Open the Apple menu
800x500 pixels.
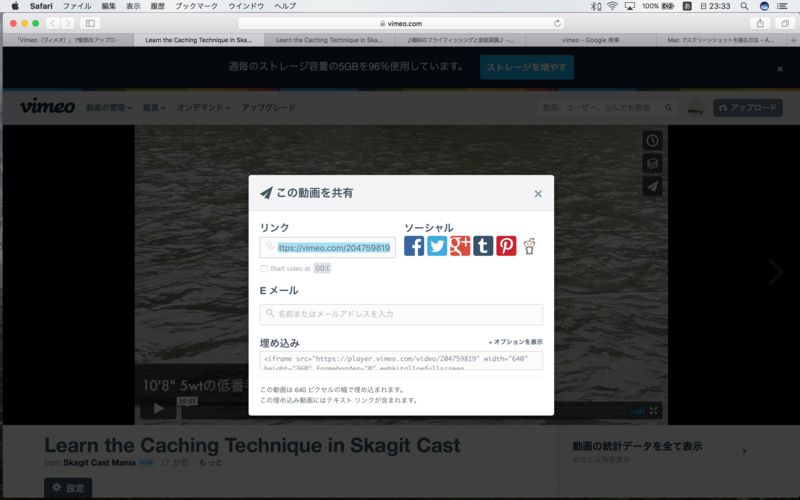click(x=15, y=6)
